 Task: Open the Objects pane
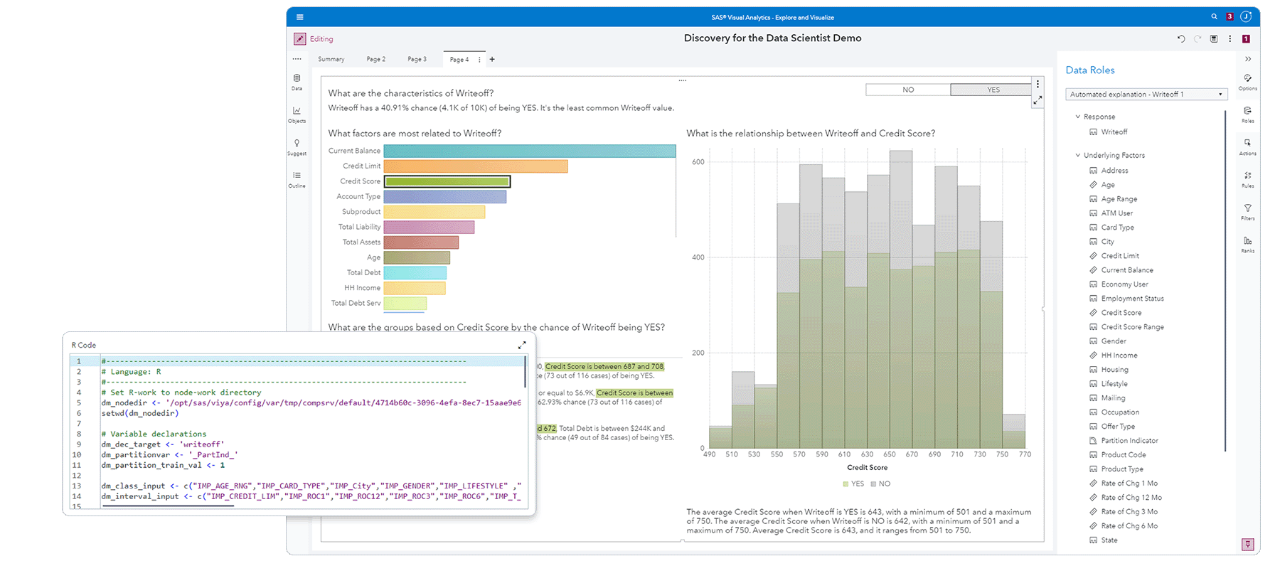click(x=297, y=115)
